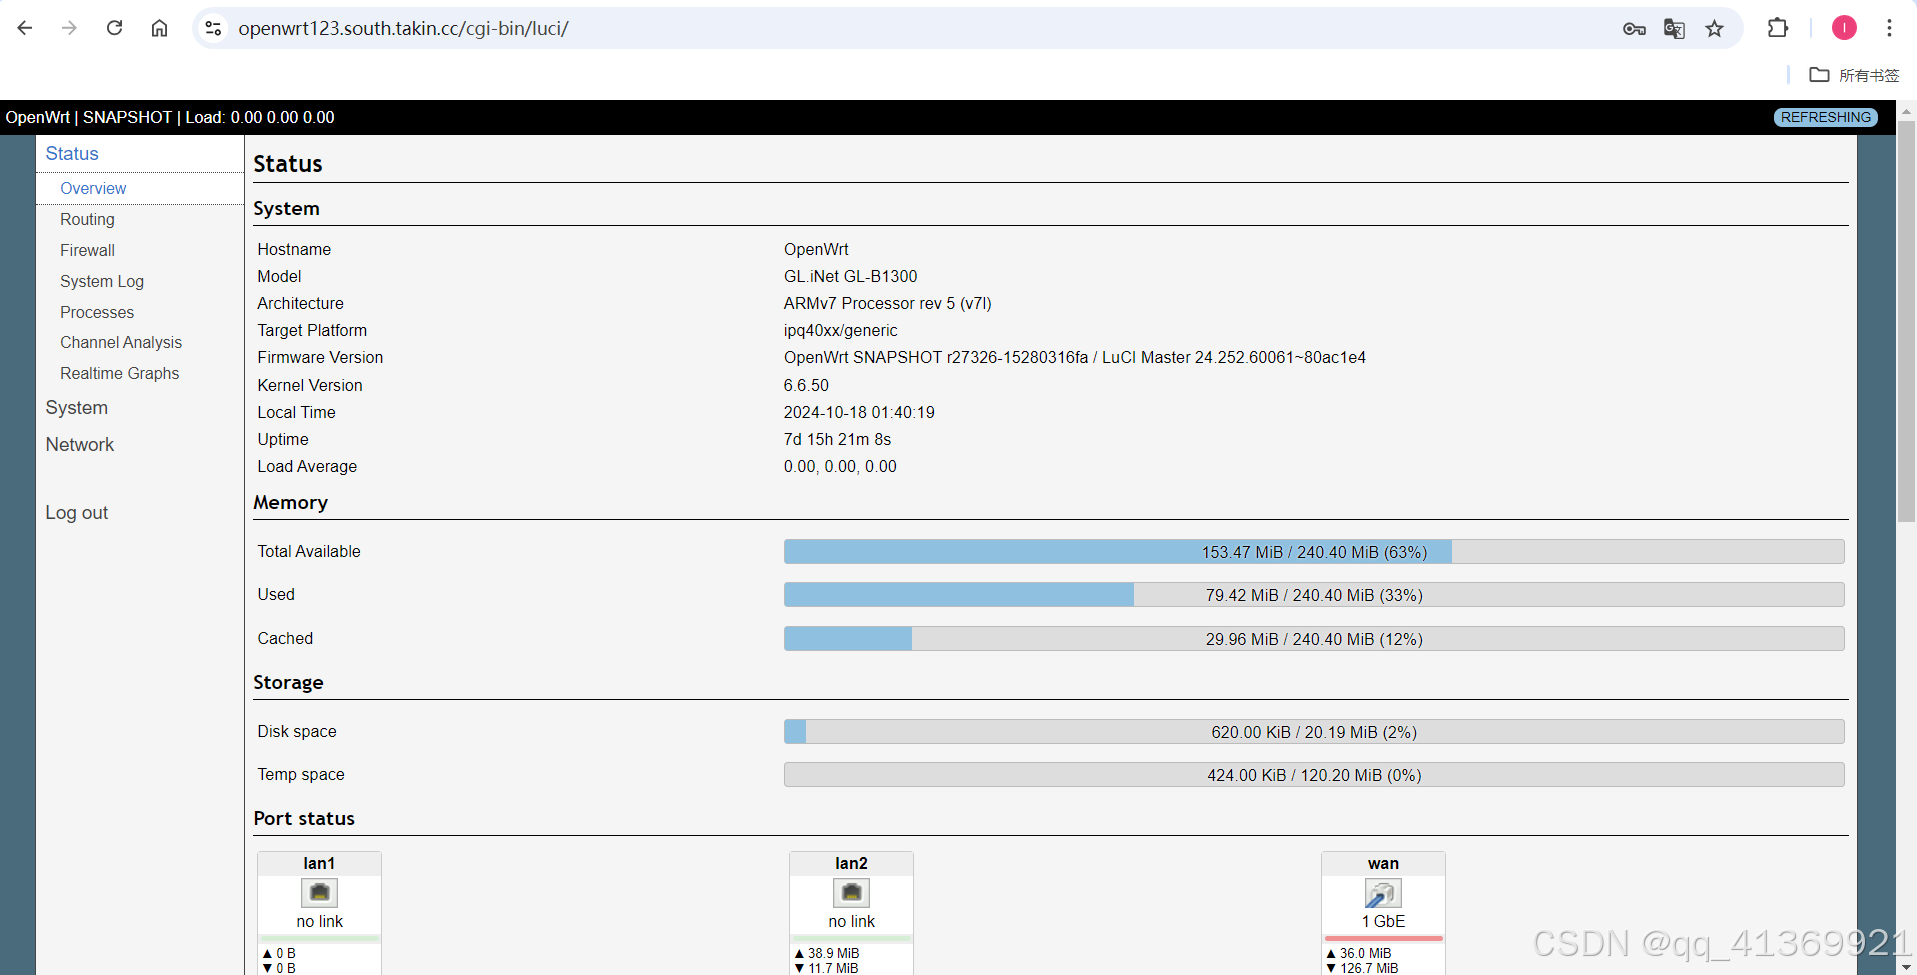Go to browser home page icon
The width and height of the screenshot is (1917, 975).
159,28
